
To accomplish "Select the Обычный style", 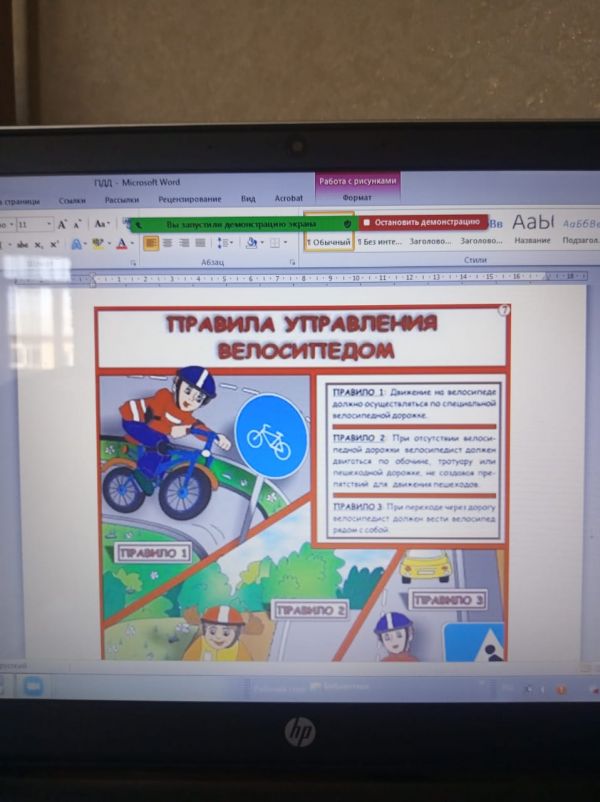I will pyautogui.click(x=328, y=241).
